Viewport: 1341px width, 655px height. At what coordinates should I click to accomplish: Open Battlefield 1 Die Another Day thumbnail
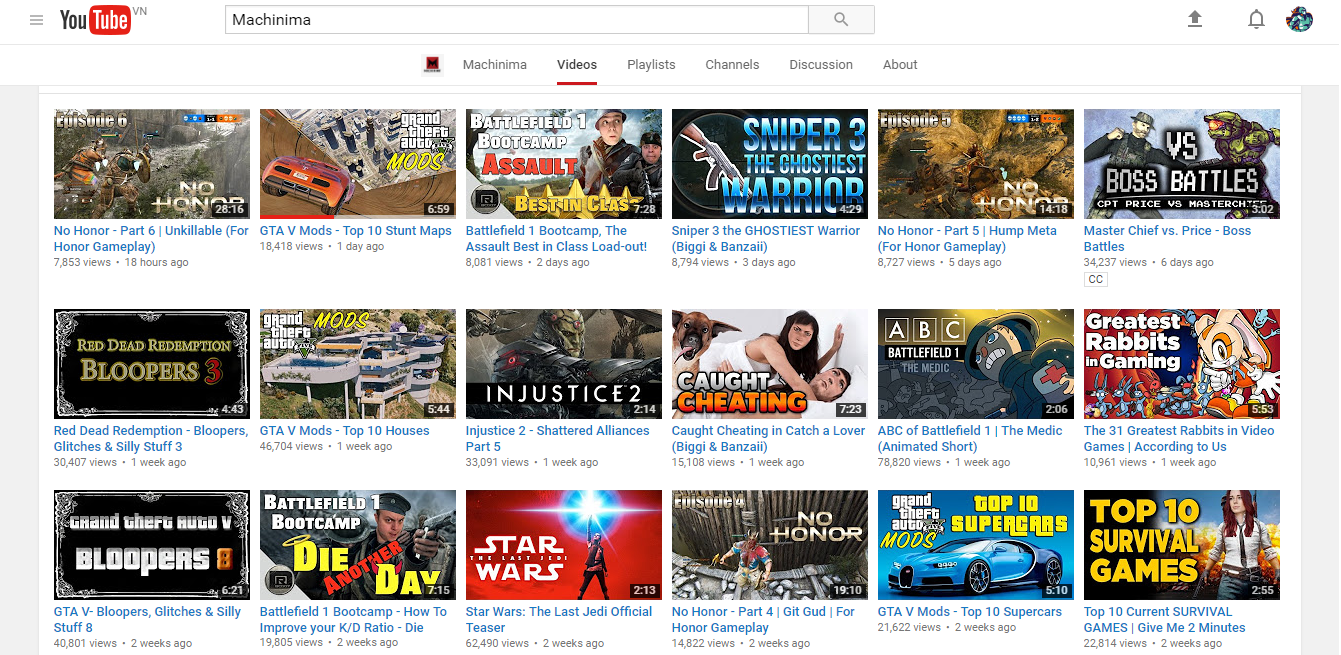[x=358, y=545]
